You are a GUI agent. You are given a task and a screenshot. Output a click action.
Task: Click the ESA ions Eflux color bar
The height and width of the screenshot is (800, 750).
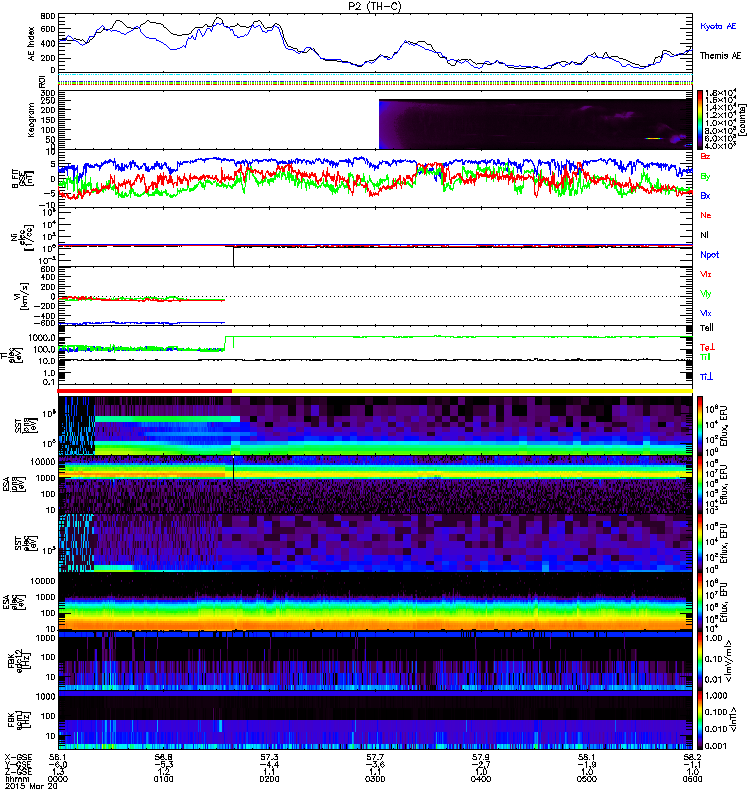point(701,484)
